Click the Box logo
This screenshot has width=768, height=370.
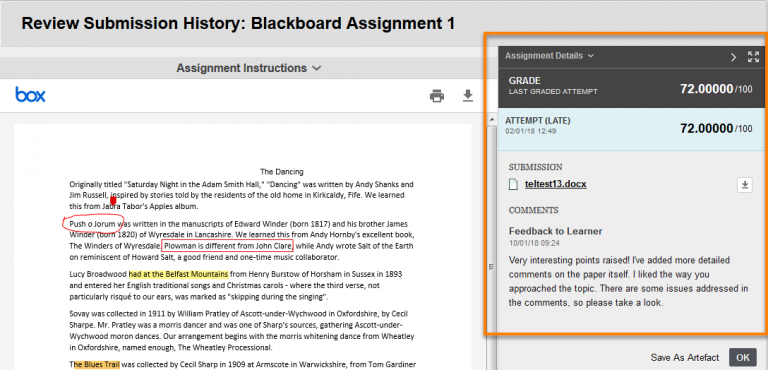(x=30, y=94)
